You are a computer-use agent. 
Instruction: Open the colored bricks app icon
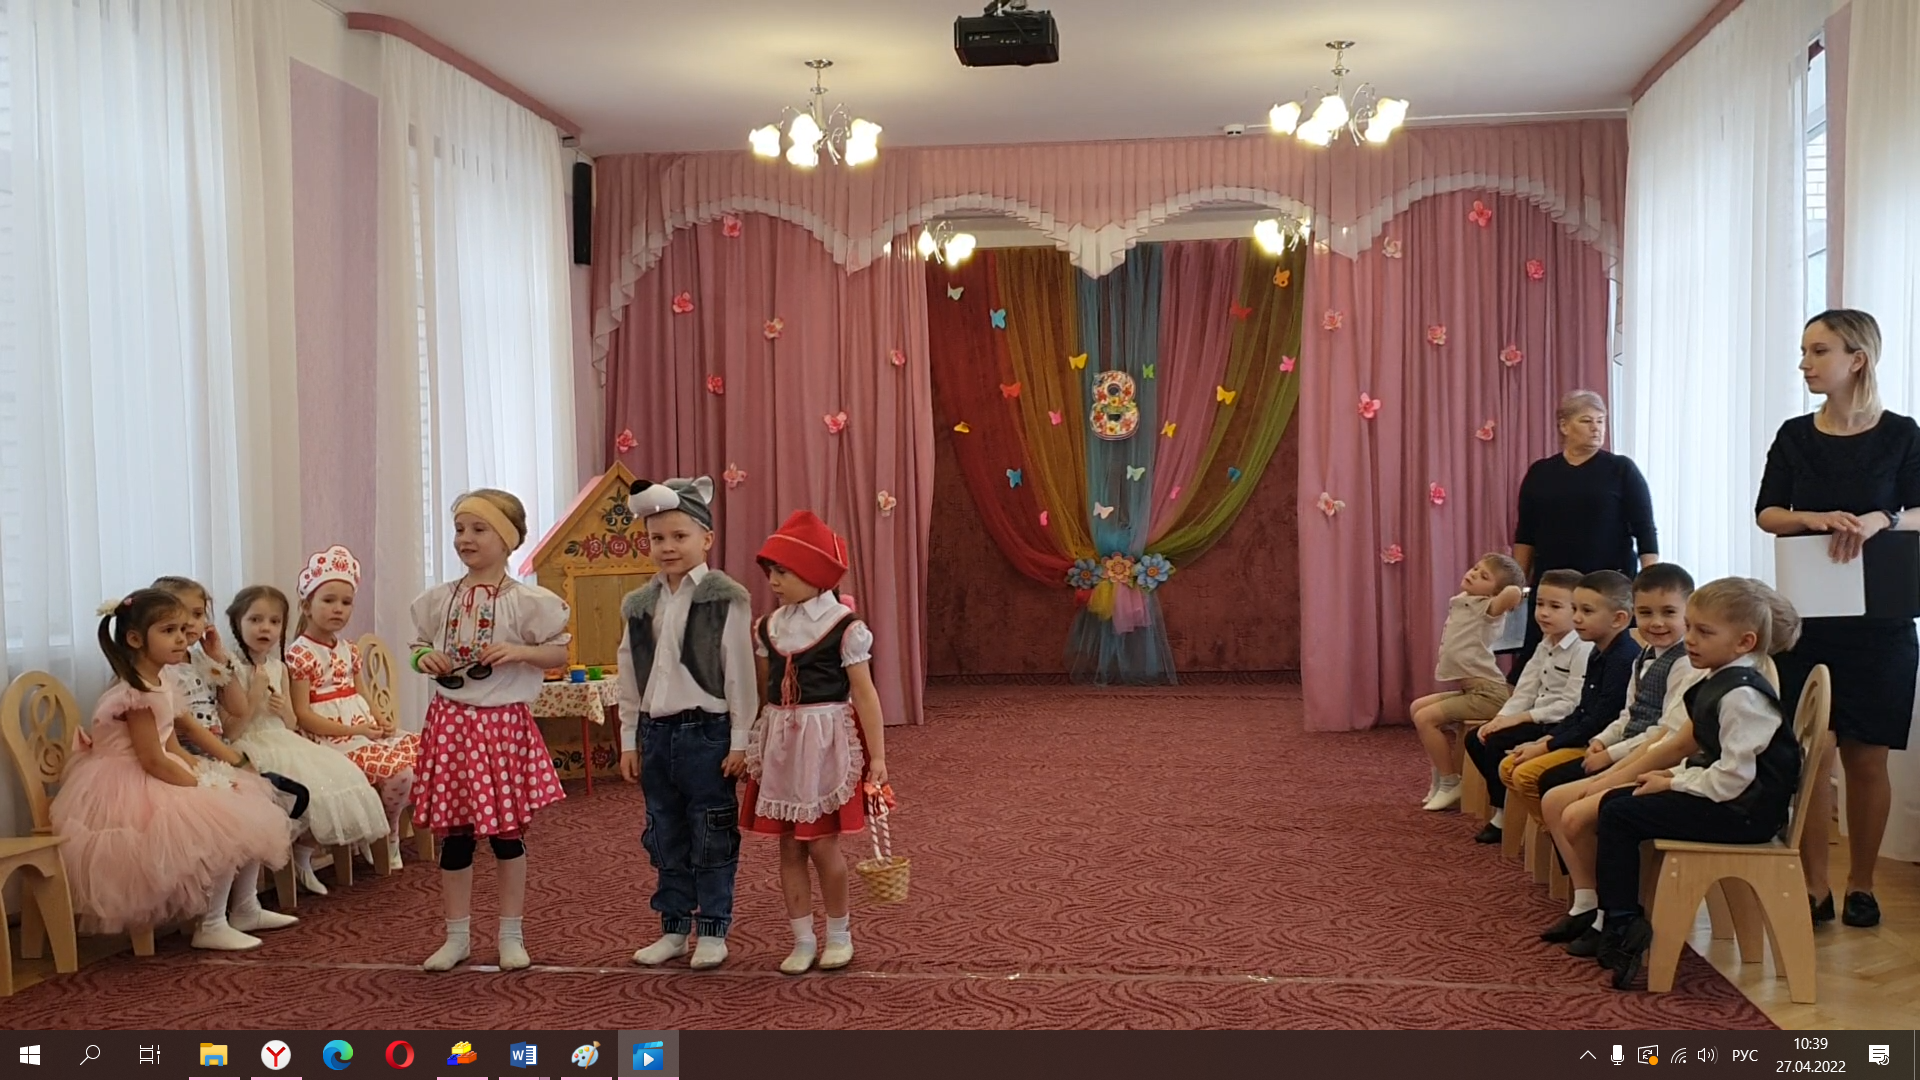coord(462,1055)
